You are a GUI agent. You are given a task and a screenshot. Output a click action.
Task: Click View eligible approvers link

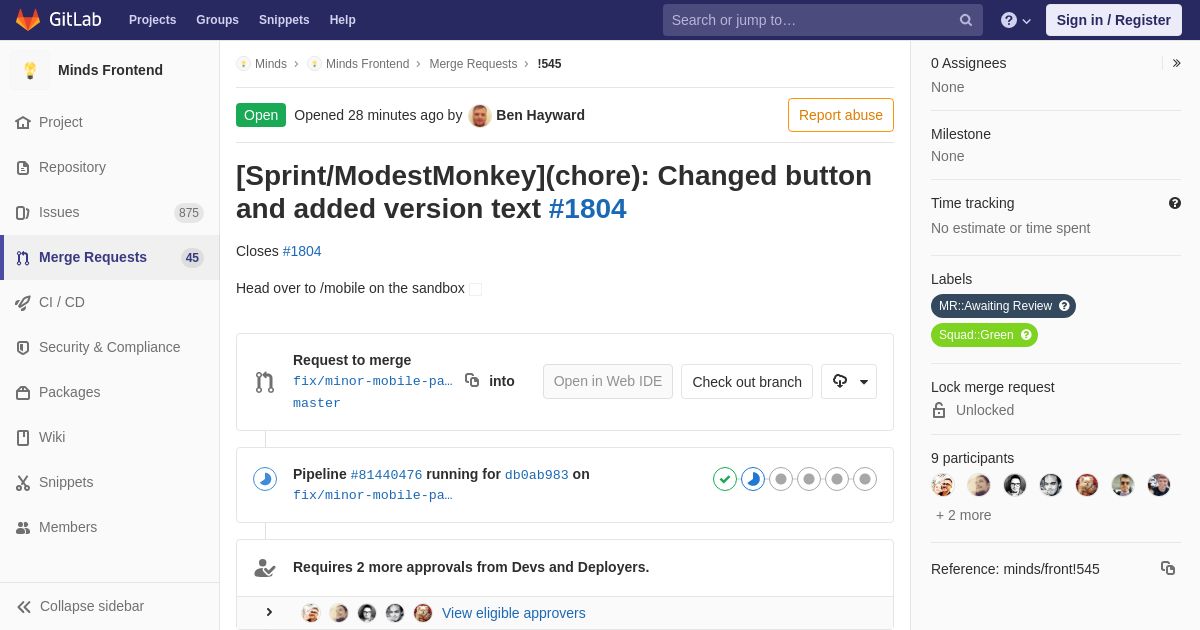coord(514,613)
